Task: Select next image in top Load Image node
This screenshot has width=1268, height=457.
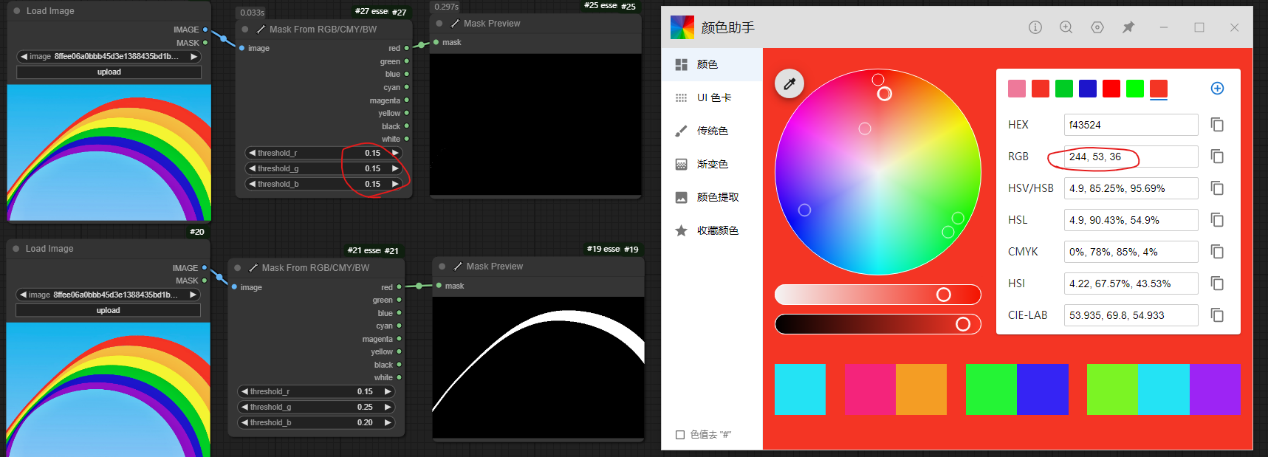Action: coord(196,57)
